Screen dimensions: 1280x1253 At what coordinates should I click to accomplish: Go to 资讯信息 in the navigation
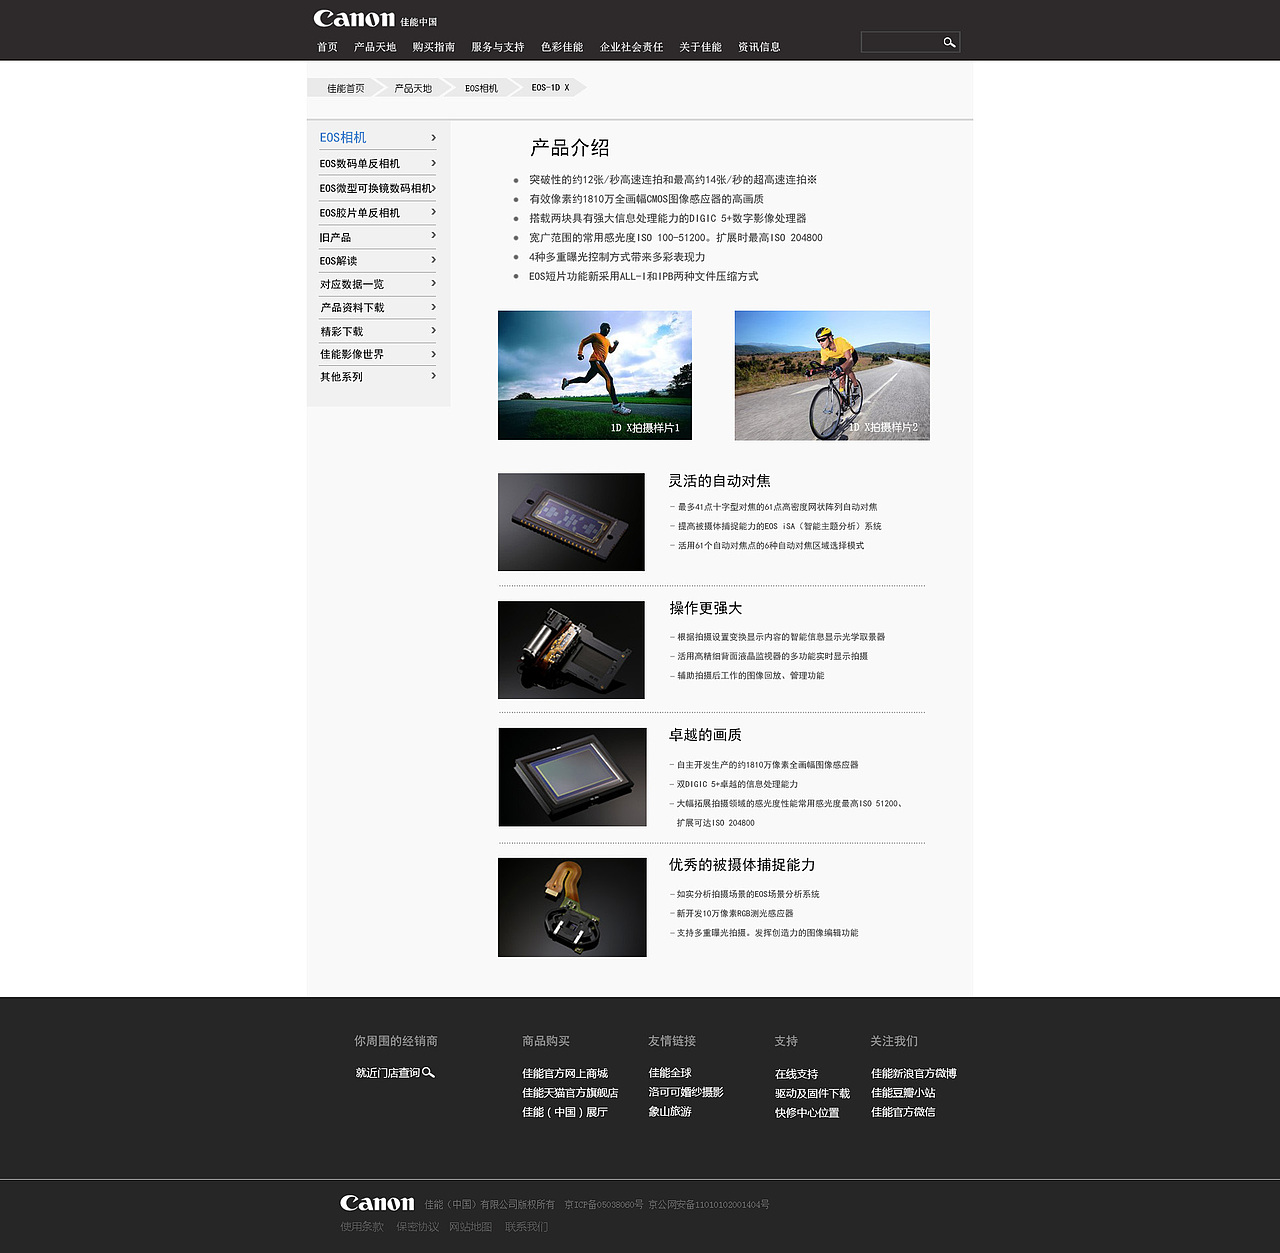point(759,47)
